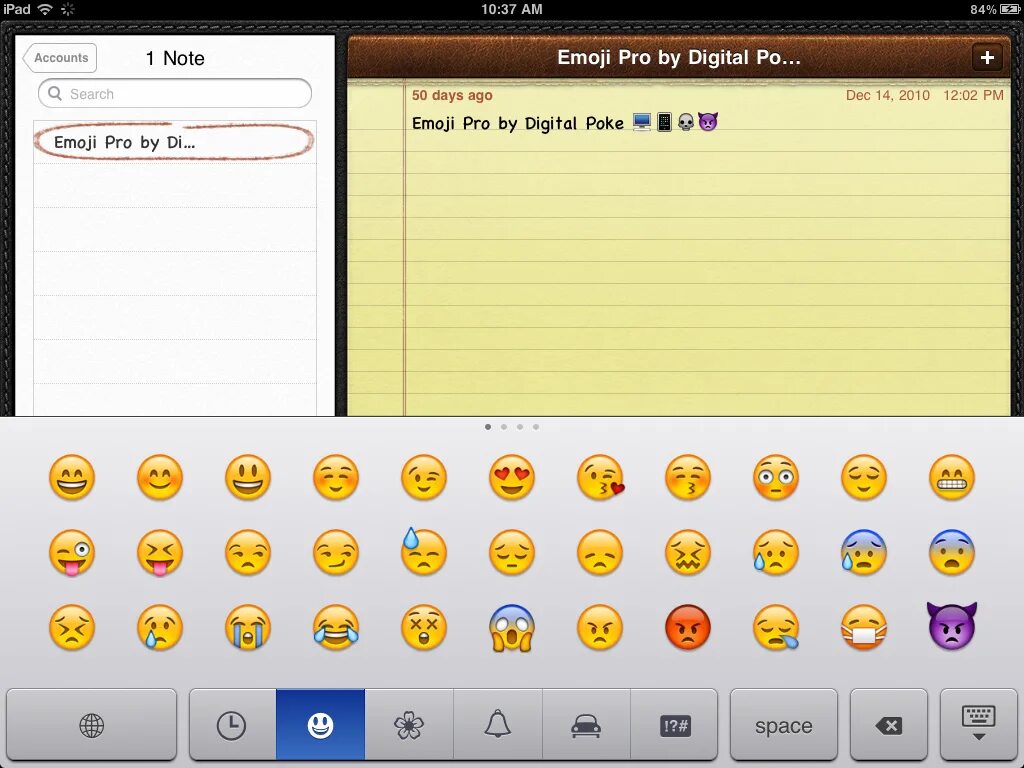Choose the squinting tongue-out emoji
This screenshot has width=1024, height=768.
(x=160, y=552)
